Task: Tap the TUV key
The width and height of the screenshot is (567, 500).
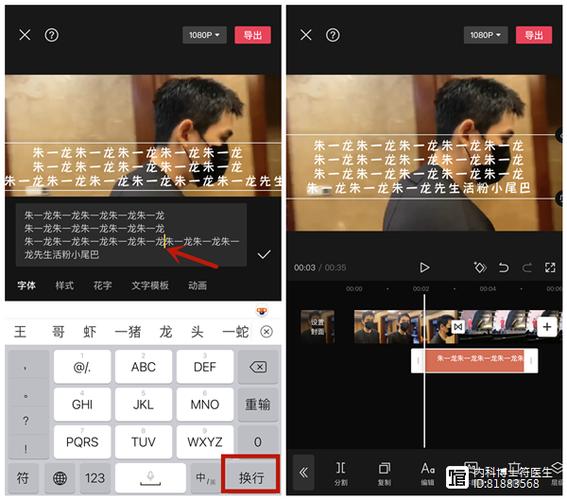Action: tap(144, 442)
